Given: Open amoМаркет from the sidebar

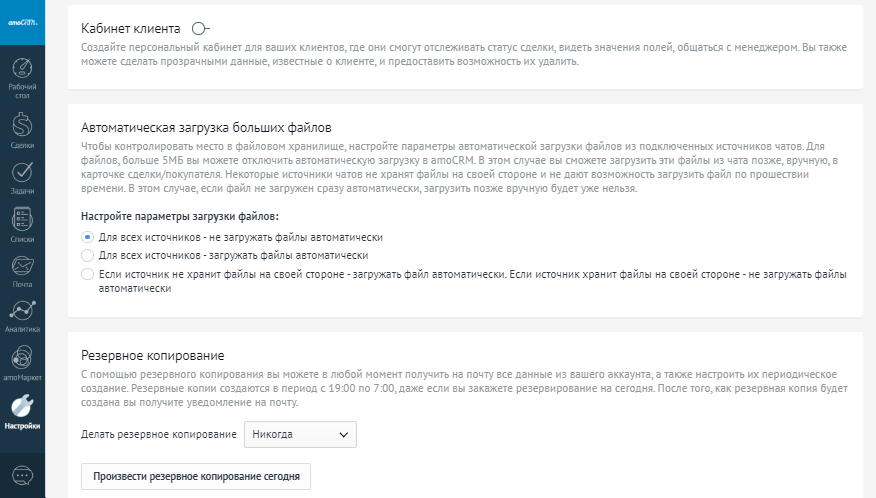Looking at the screenshot, I should tap(22, 364).
